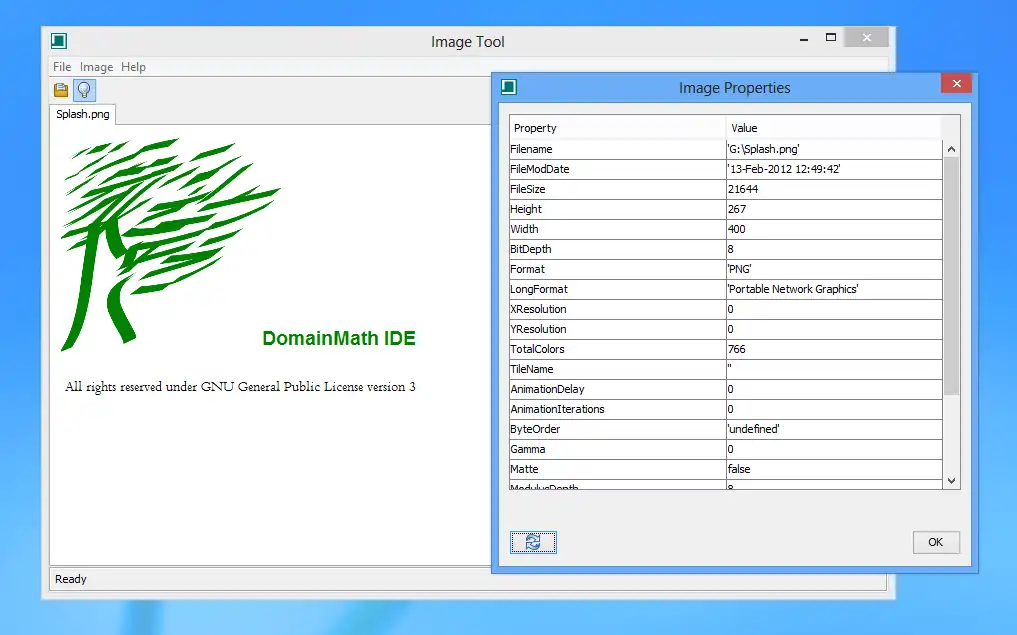Select the Gamma property cell
1017x635 pixels.
[x=617, y=449]
